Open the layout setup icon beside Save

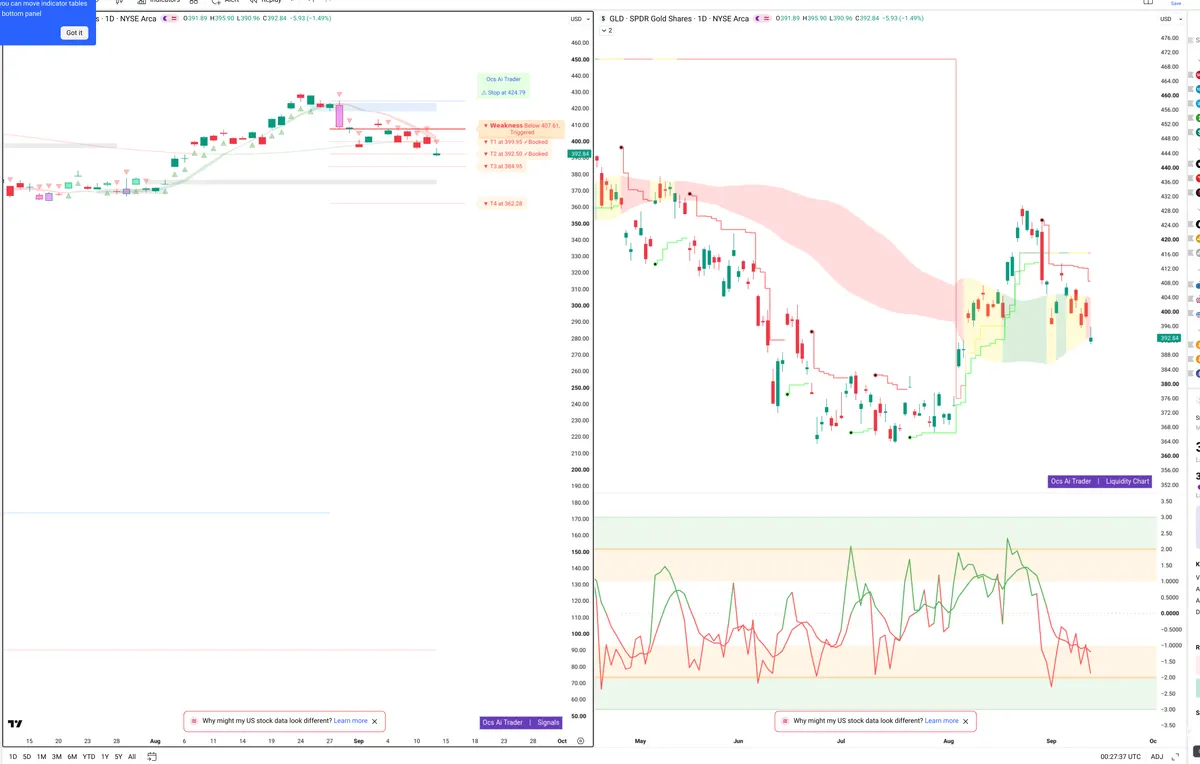tap(1146, 3)
